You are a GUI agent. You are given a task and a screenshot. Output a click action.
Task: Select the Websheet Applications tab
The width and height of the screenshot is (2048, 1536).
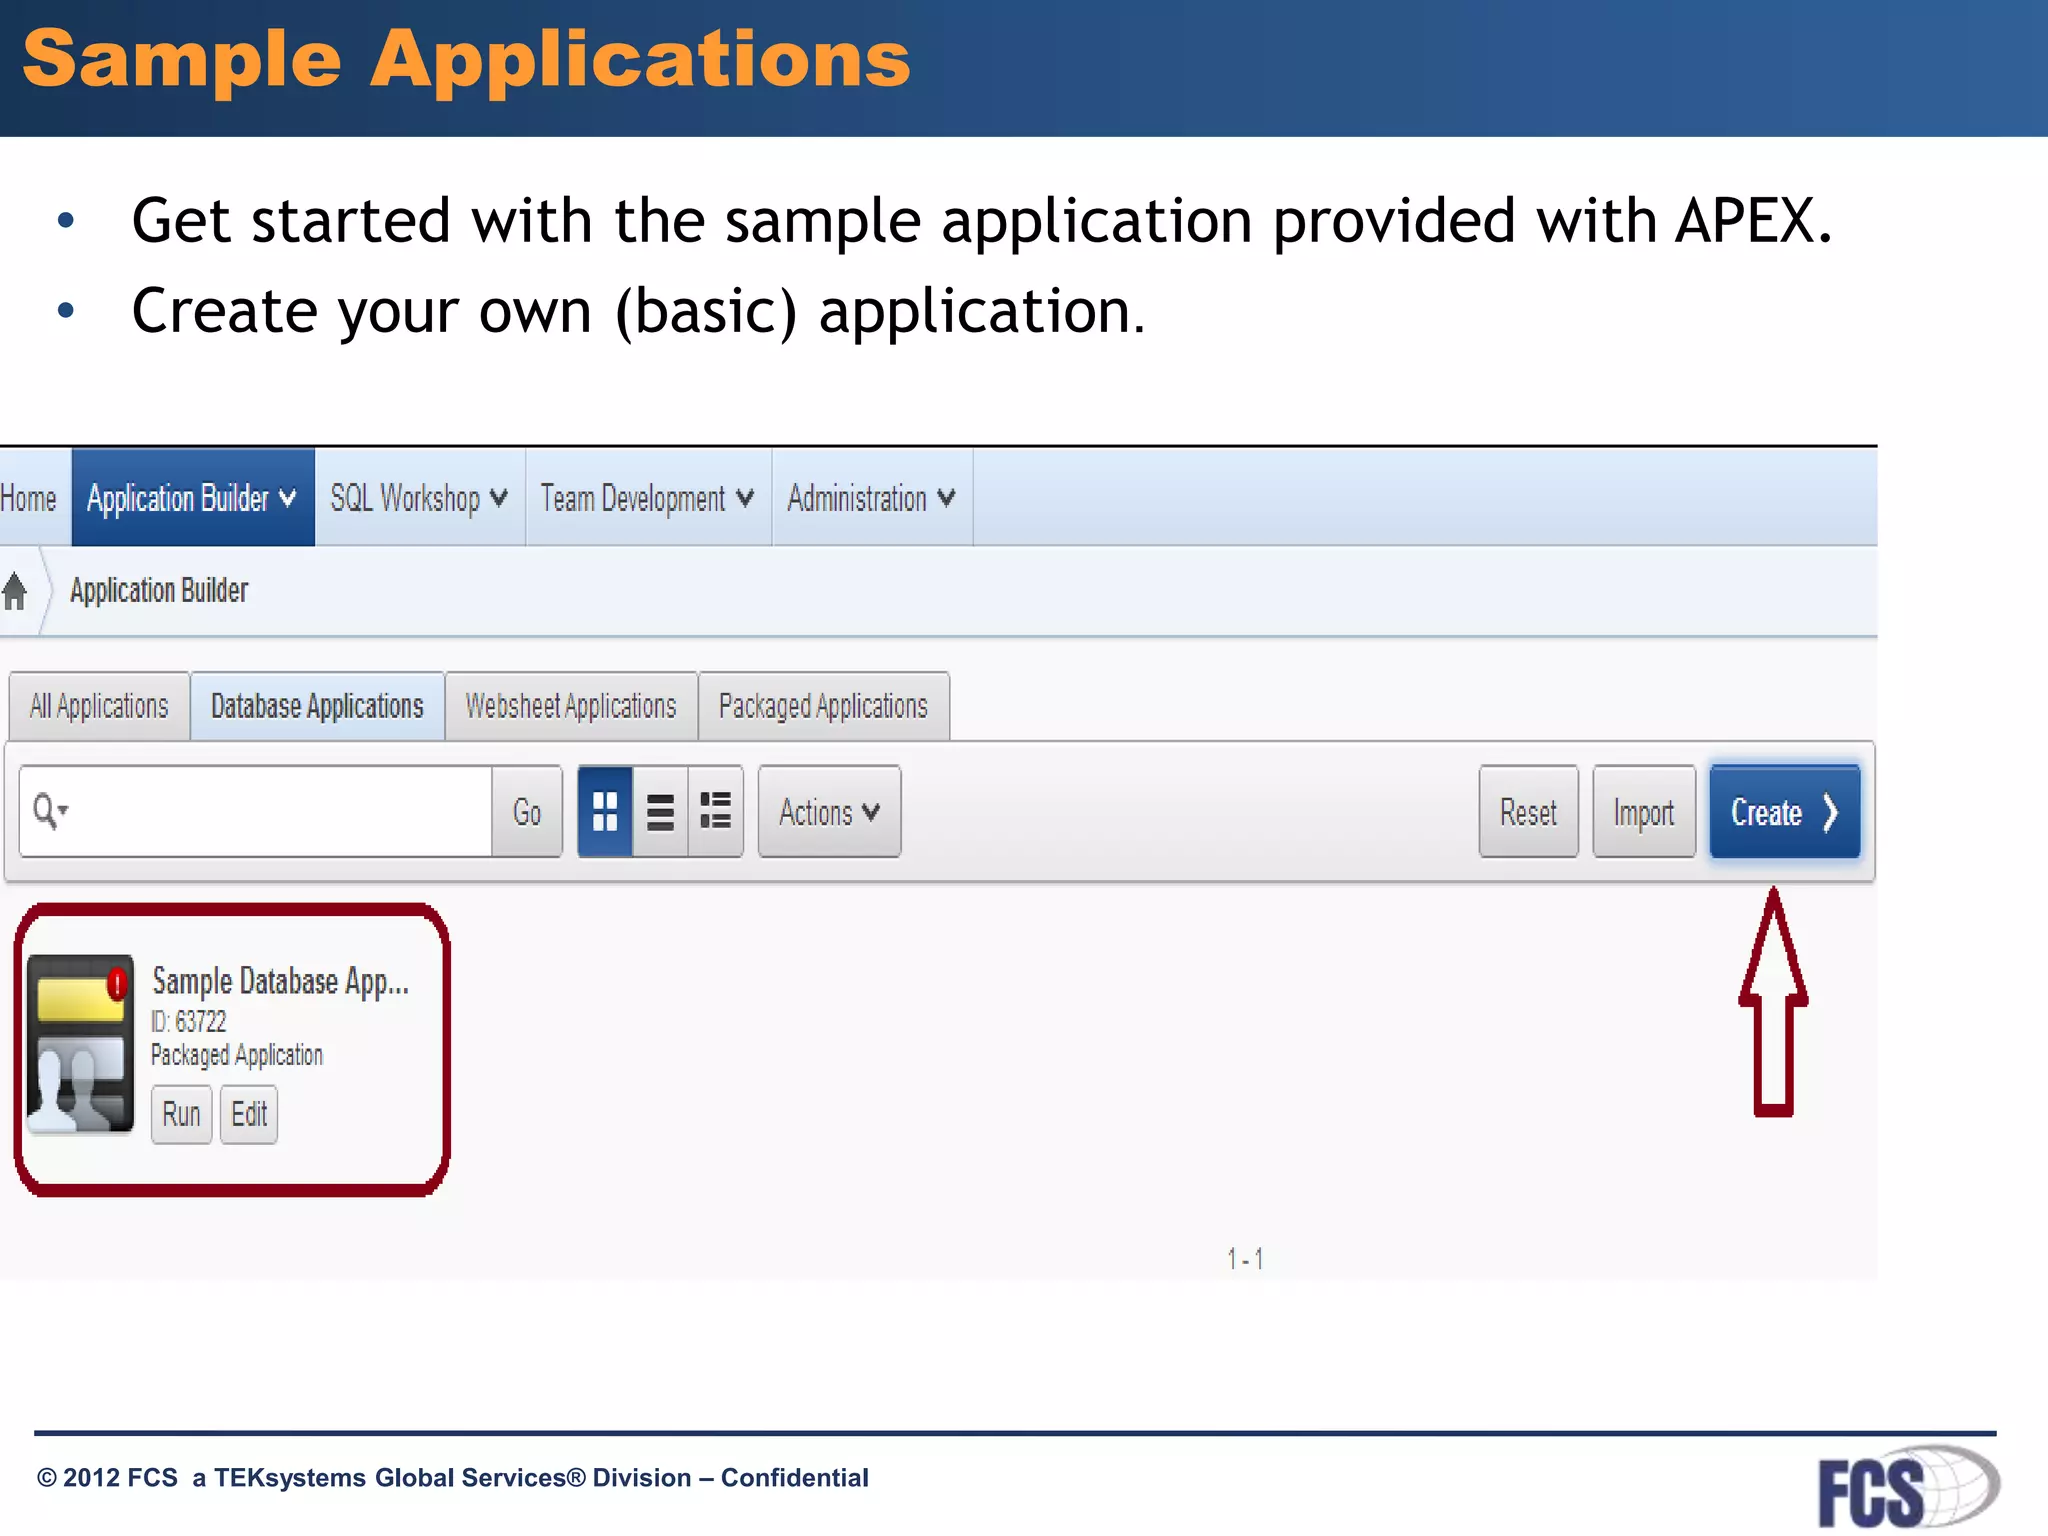pyautogui.click(x=571, y=707)
